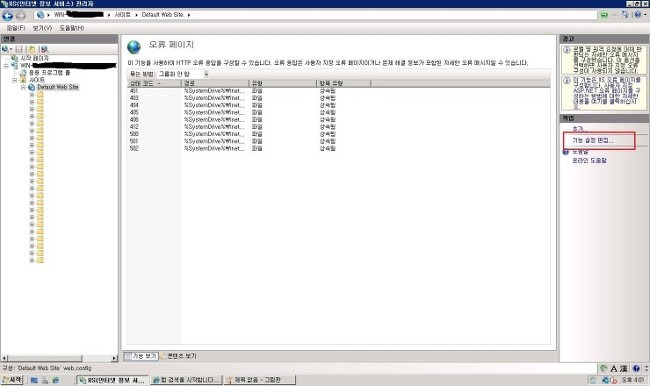Sort by the 유형 column header
Screen dimensions: 650x386
tap(282, 83)
